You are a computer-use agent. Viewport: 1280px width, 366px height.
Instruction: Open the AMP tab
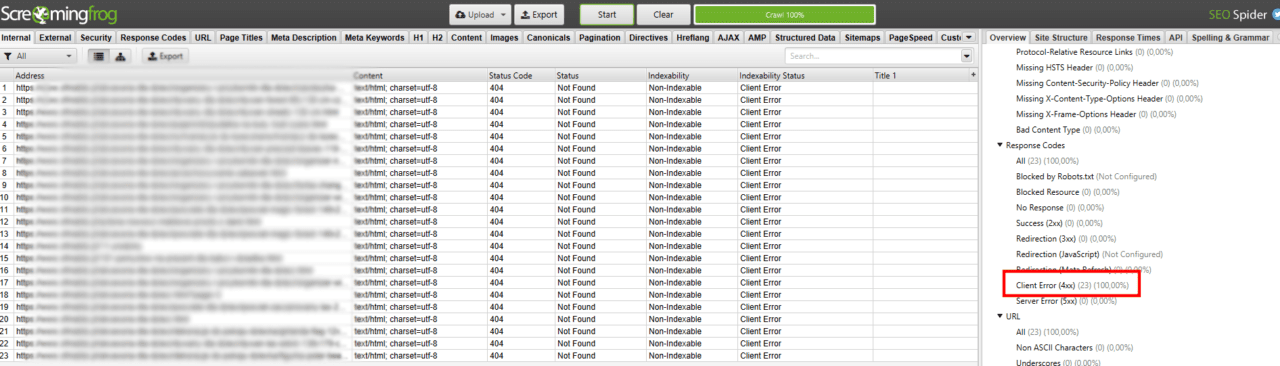tap(756, 37)
